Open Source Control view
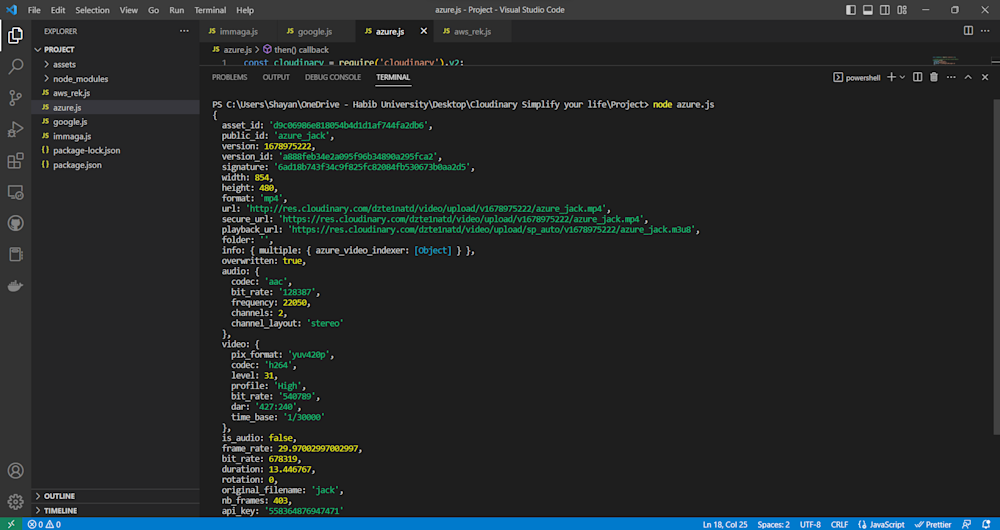This screenshot has width=1000, height=530. click(x=15, y=98)
